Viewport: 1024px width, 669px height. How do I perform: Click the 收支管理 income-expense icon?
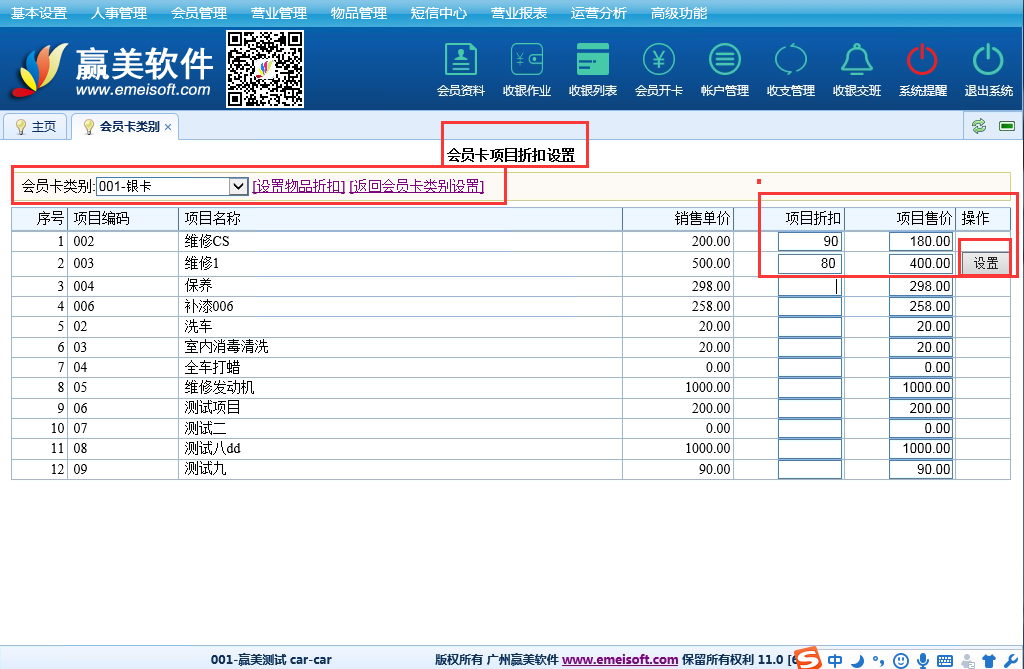click(790, 62)
